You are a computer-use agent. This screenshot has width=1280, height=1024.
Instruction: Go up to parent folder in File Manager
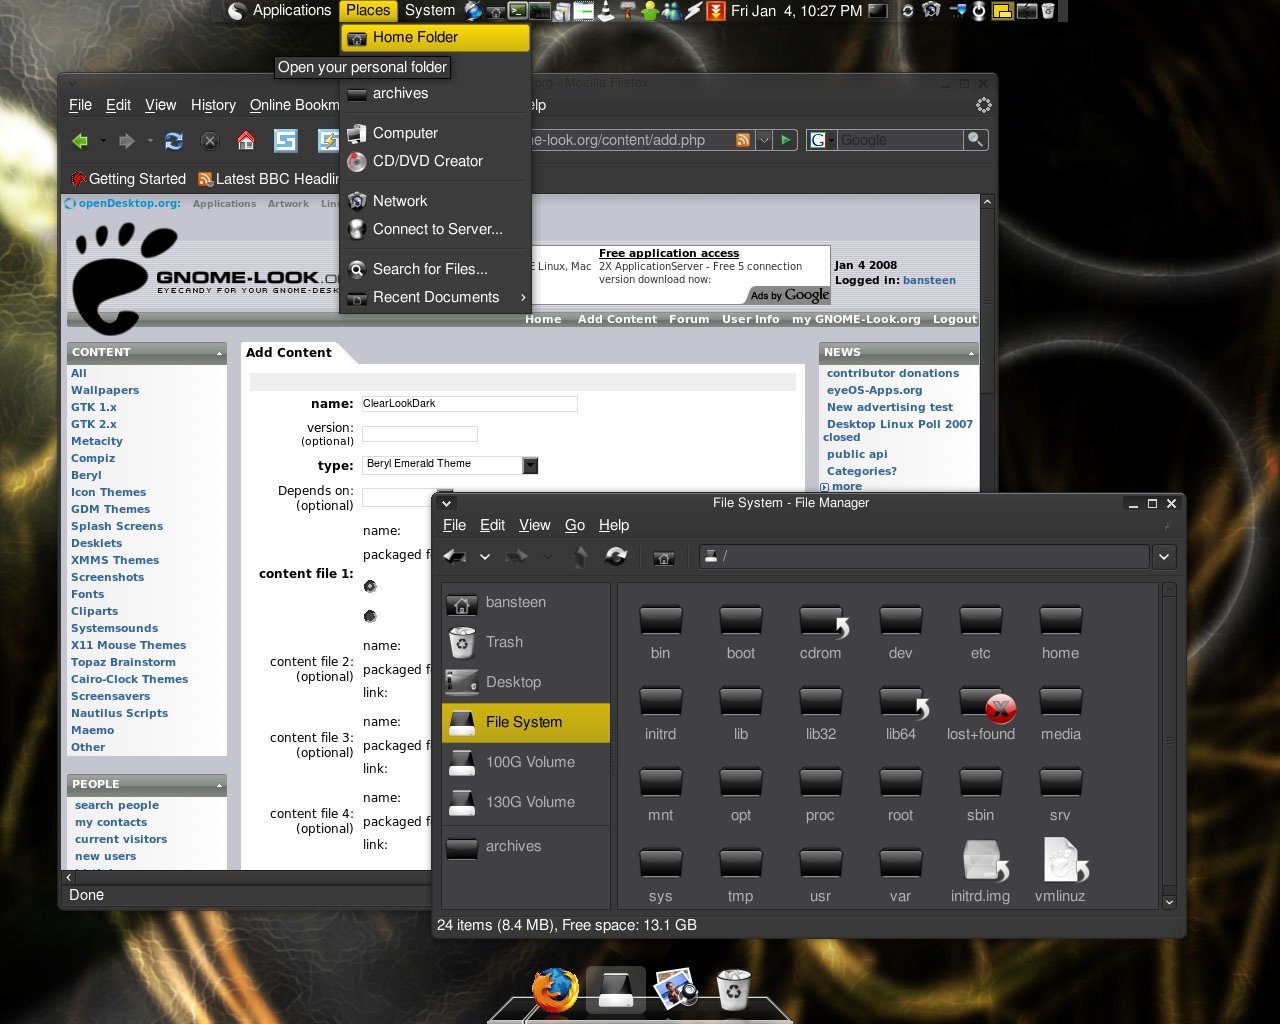(580, 556)
